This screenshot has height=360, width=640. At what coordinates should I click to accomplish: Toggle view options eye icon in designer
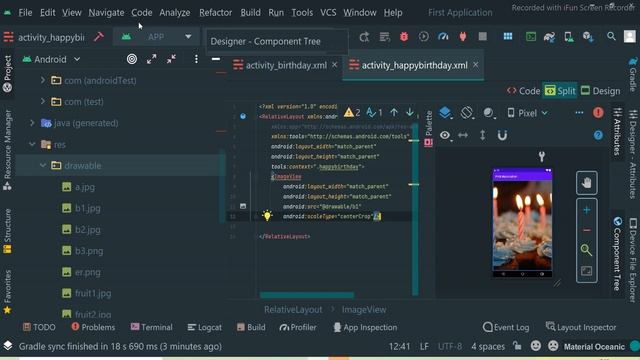(x=445, y=135)
